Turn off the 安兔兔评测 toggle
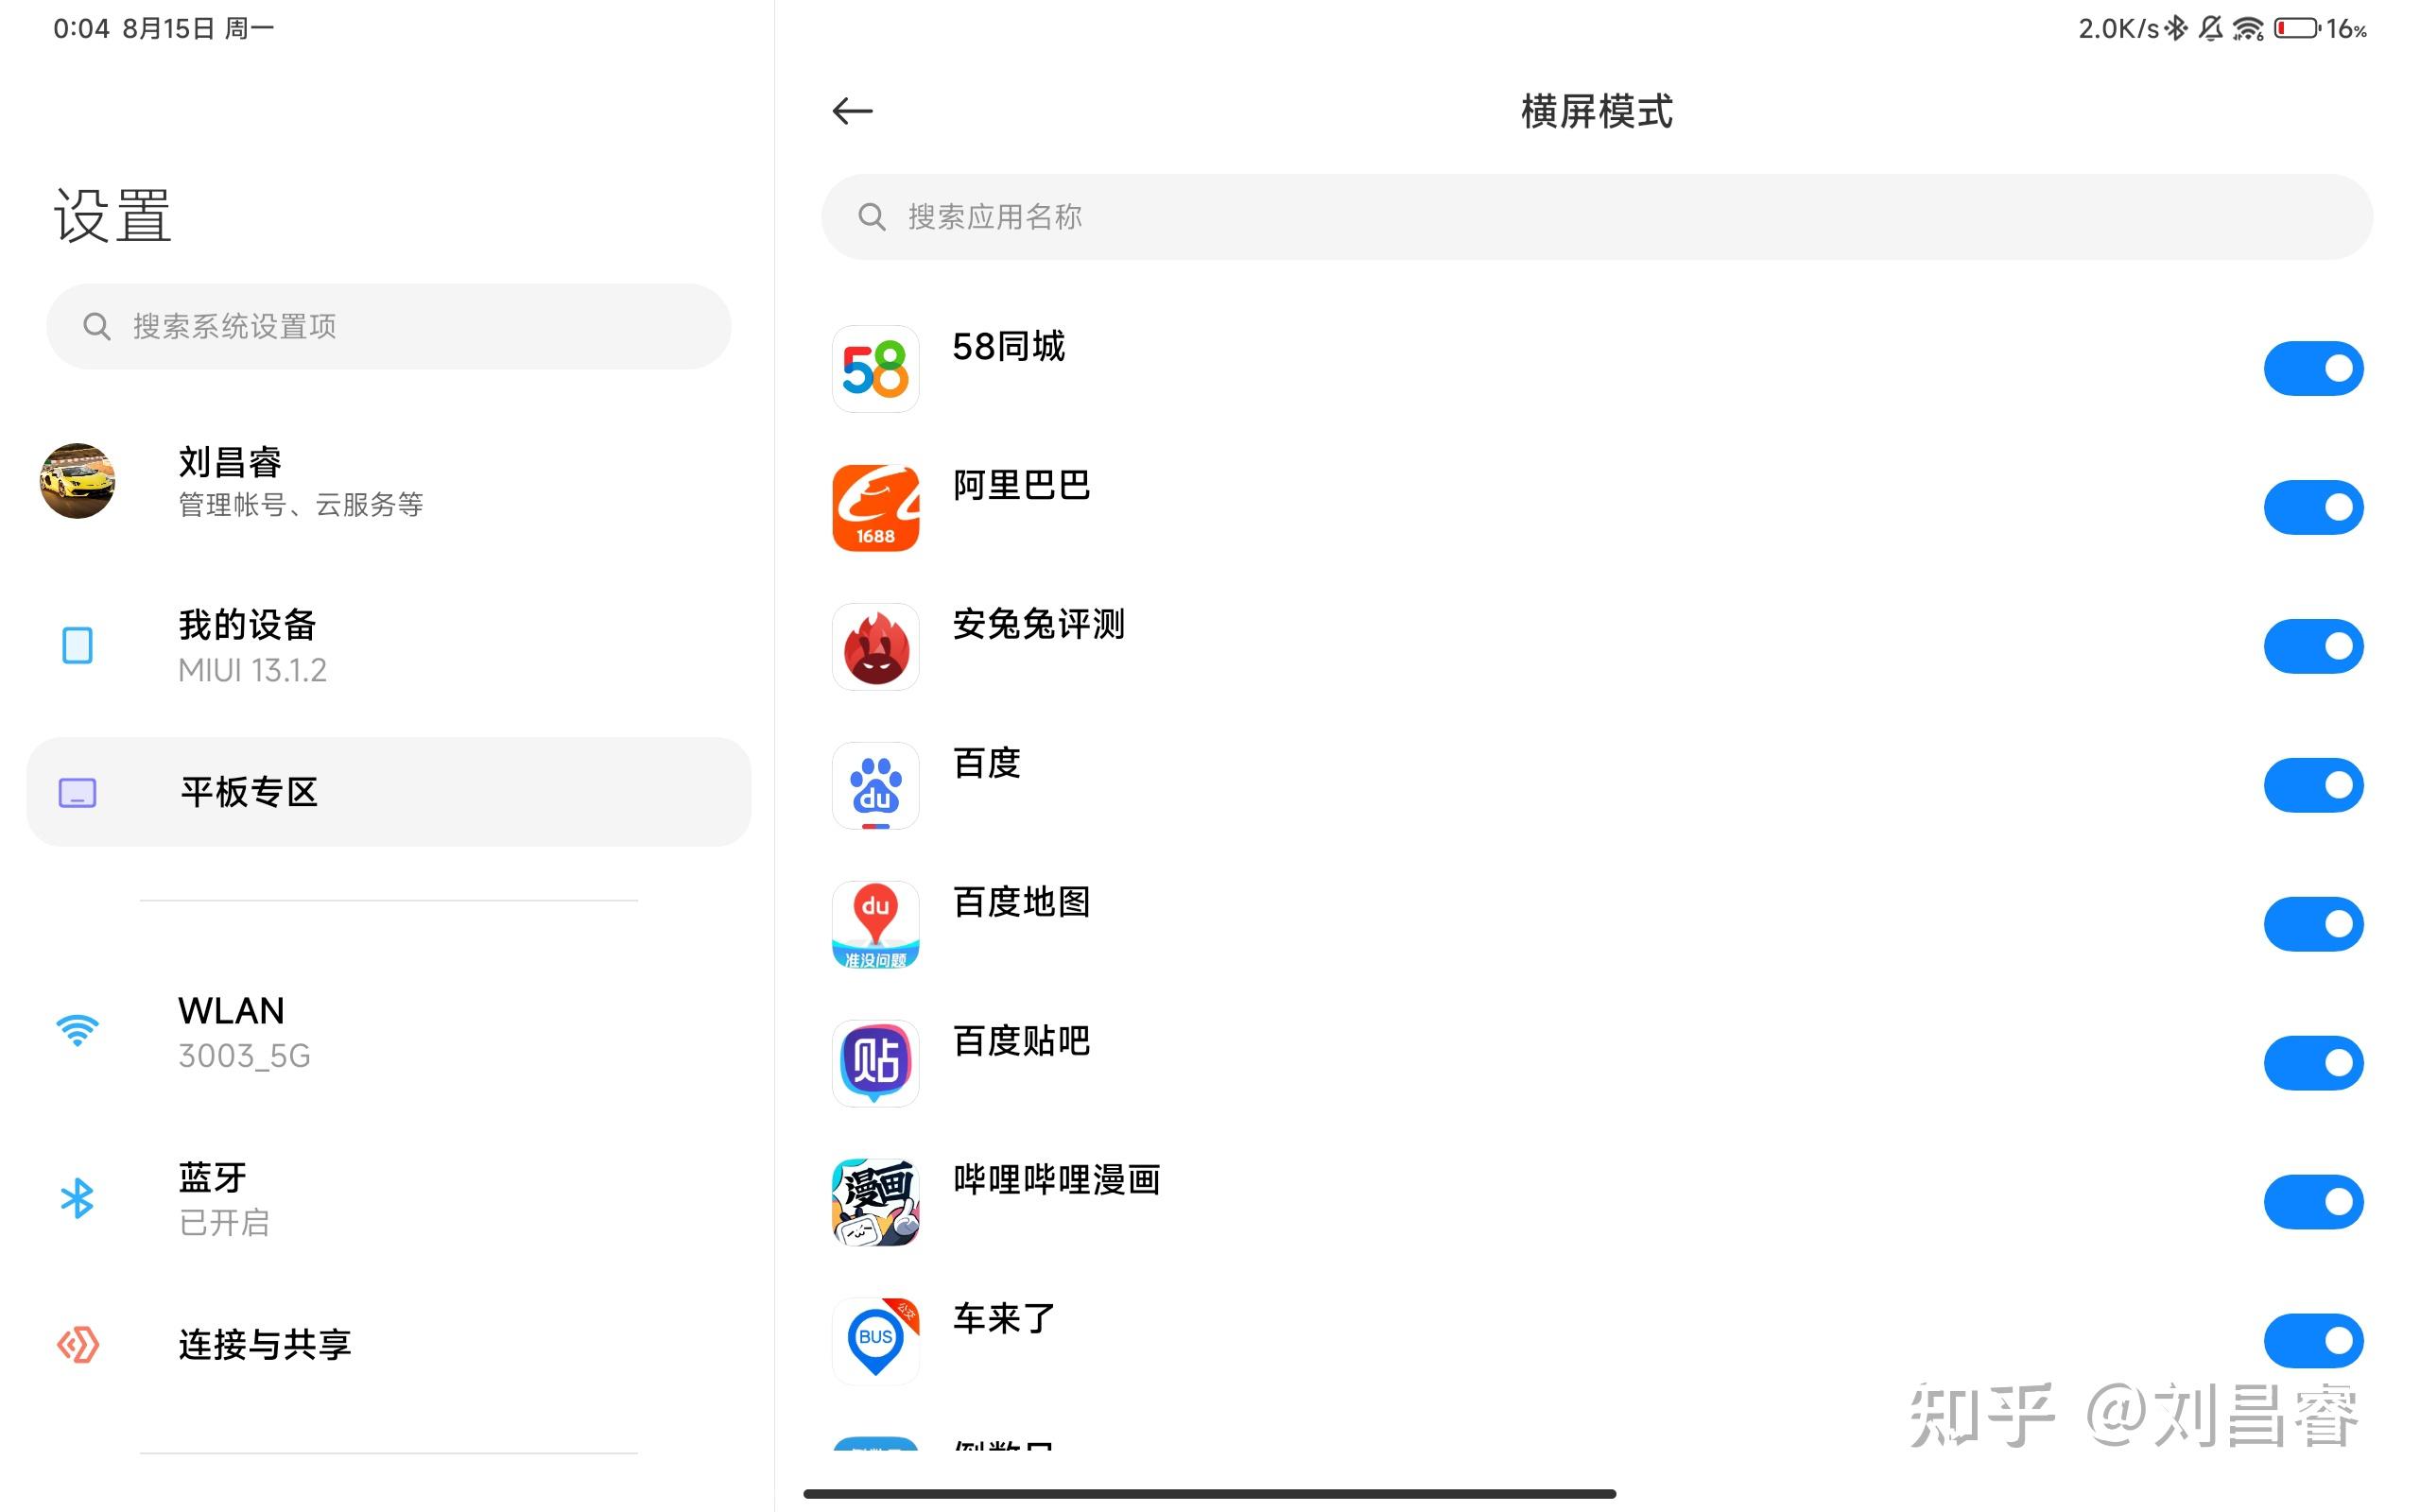The height and width of the screenshot is (1512, 2420). point(2312,647)
